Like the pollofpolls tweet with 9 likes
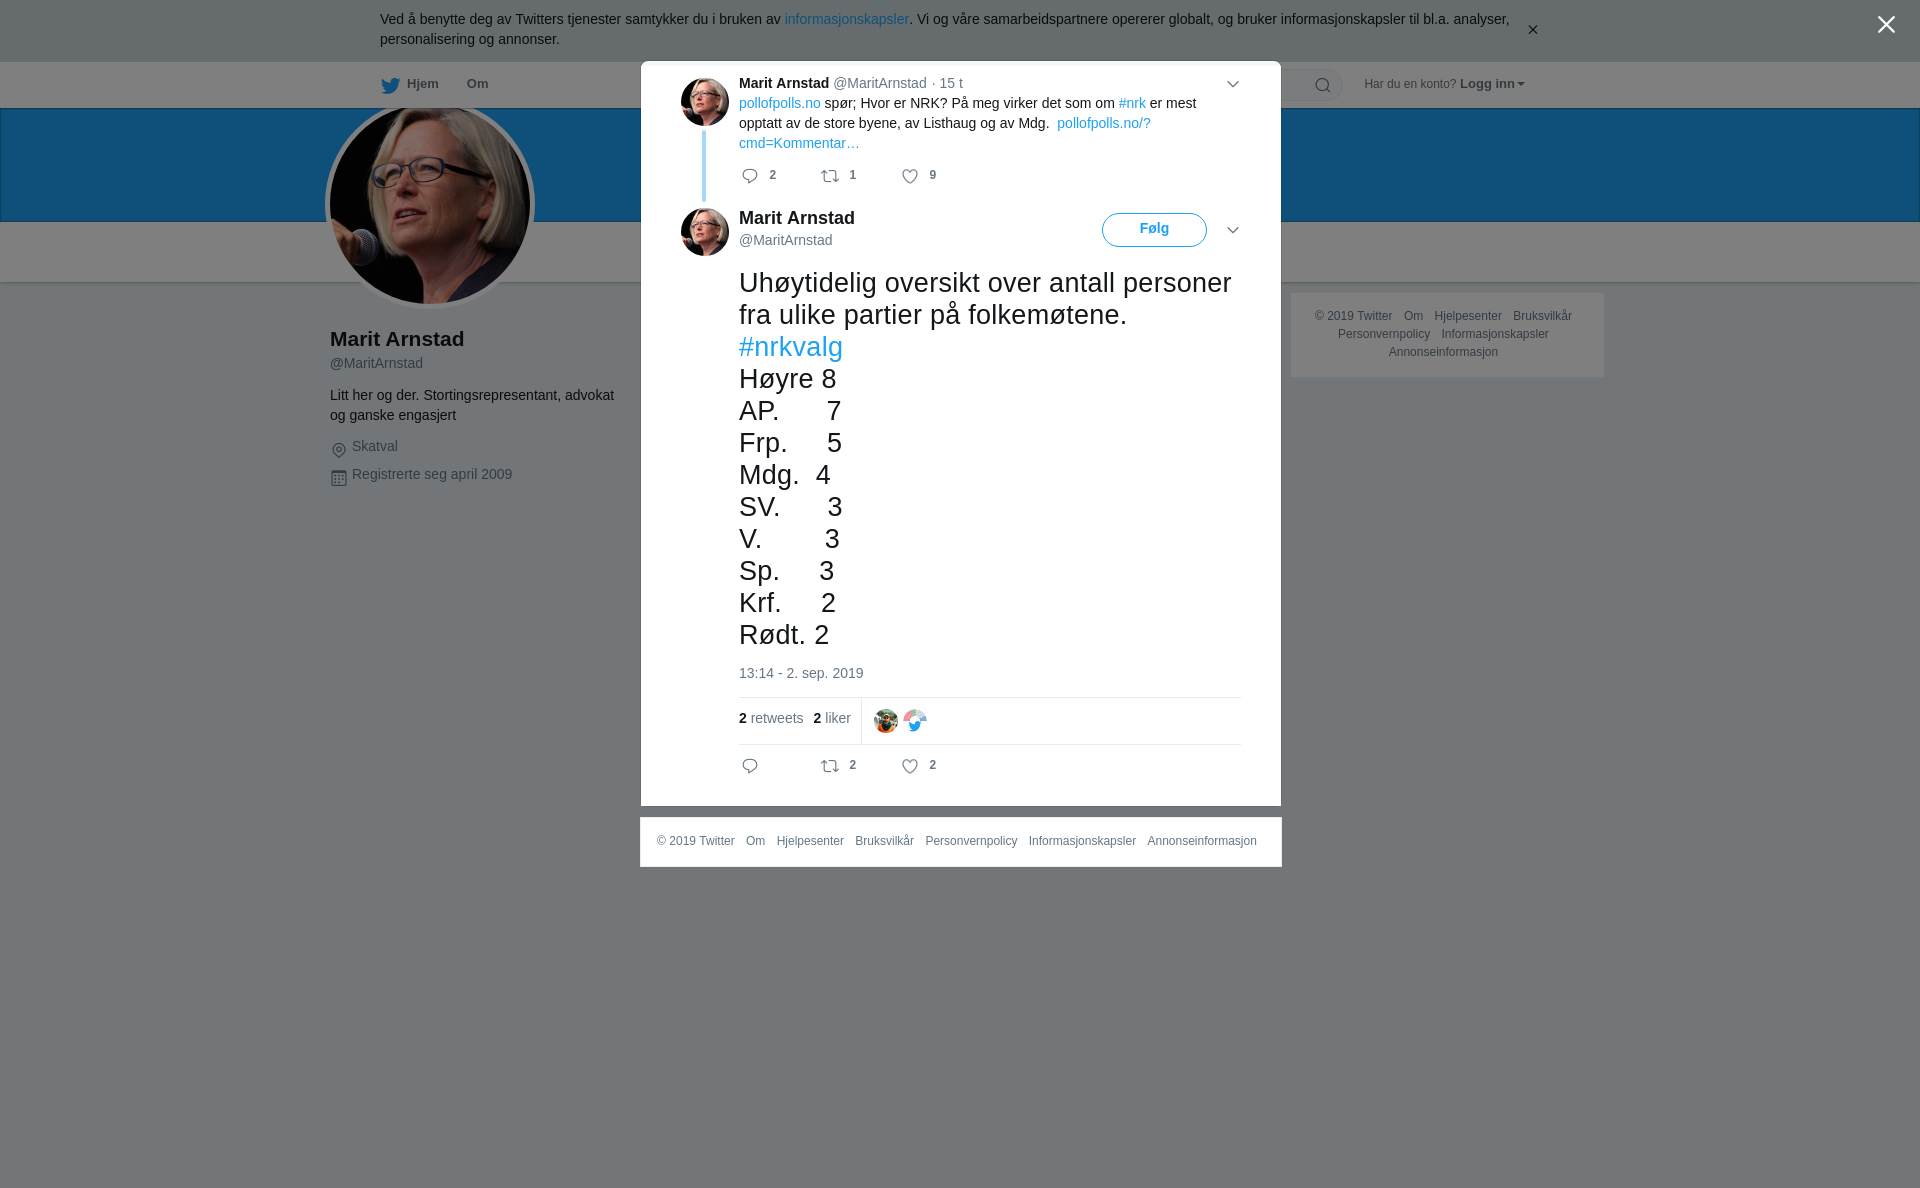Image resolution: width=1920 pixels, height=1188 pixels. click(x=910, y=176)
